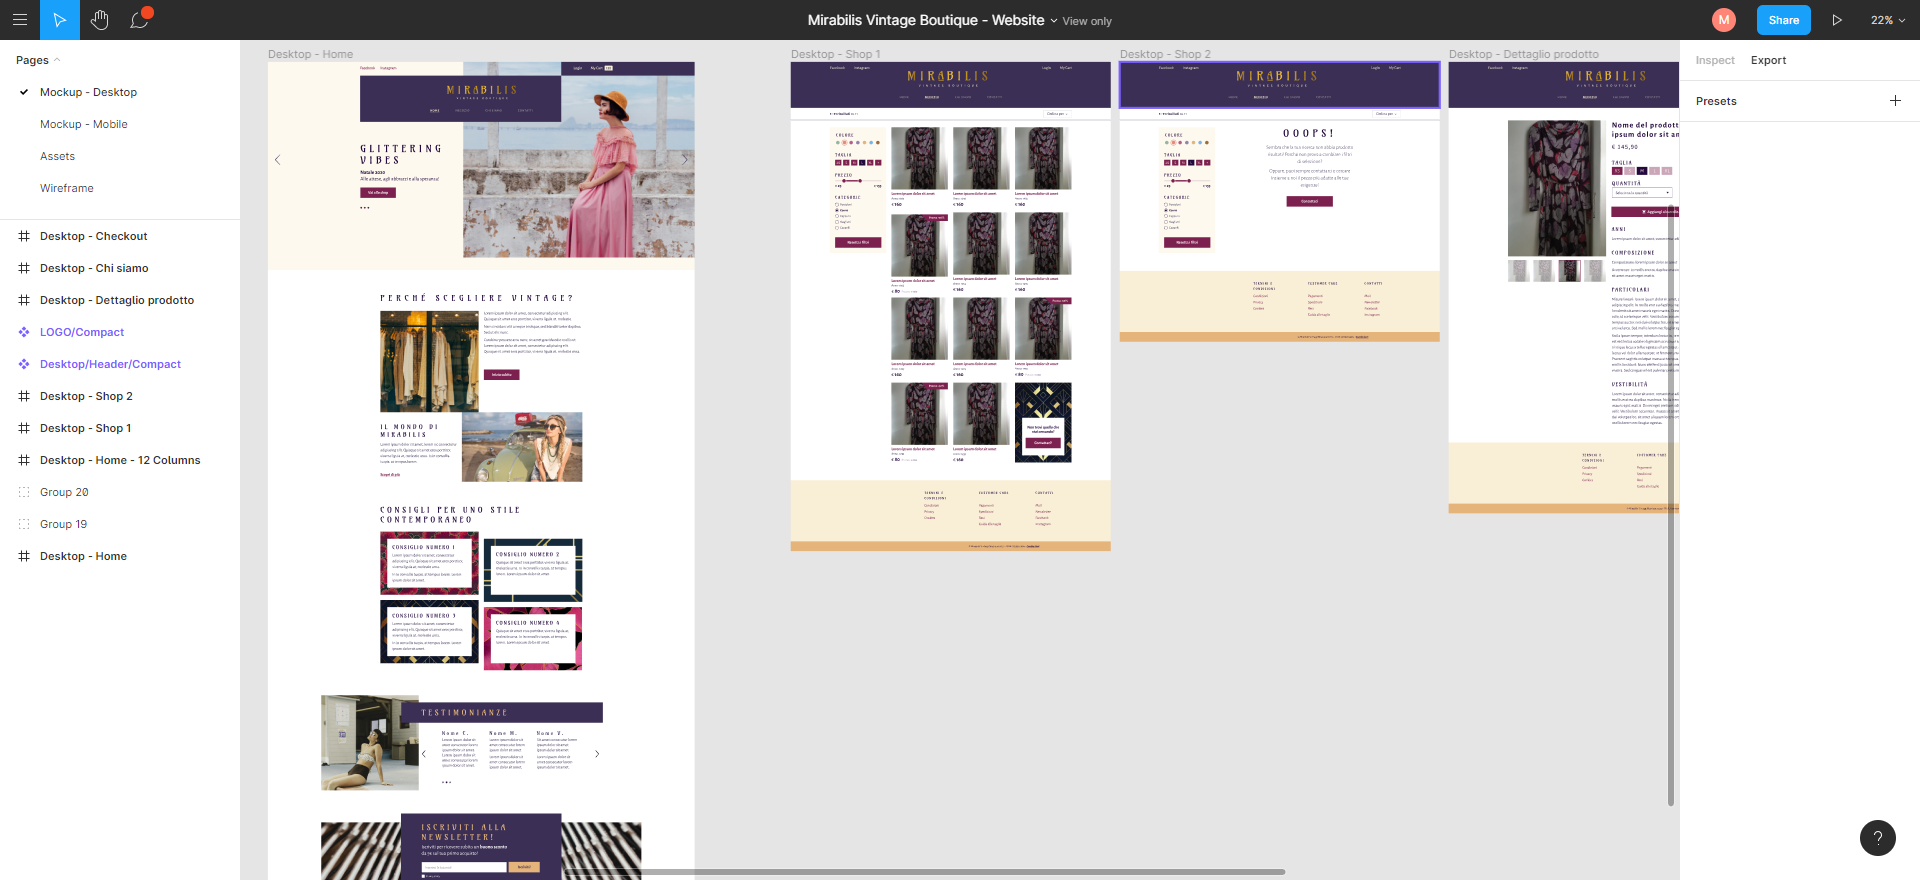Open the 22% zoom dropdown
Image resolution: width=1920 pixels, height=880 pixels.
click(x=1887, y=20)
